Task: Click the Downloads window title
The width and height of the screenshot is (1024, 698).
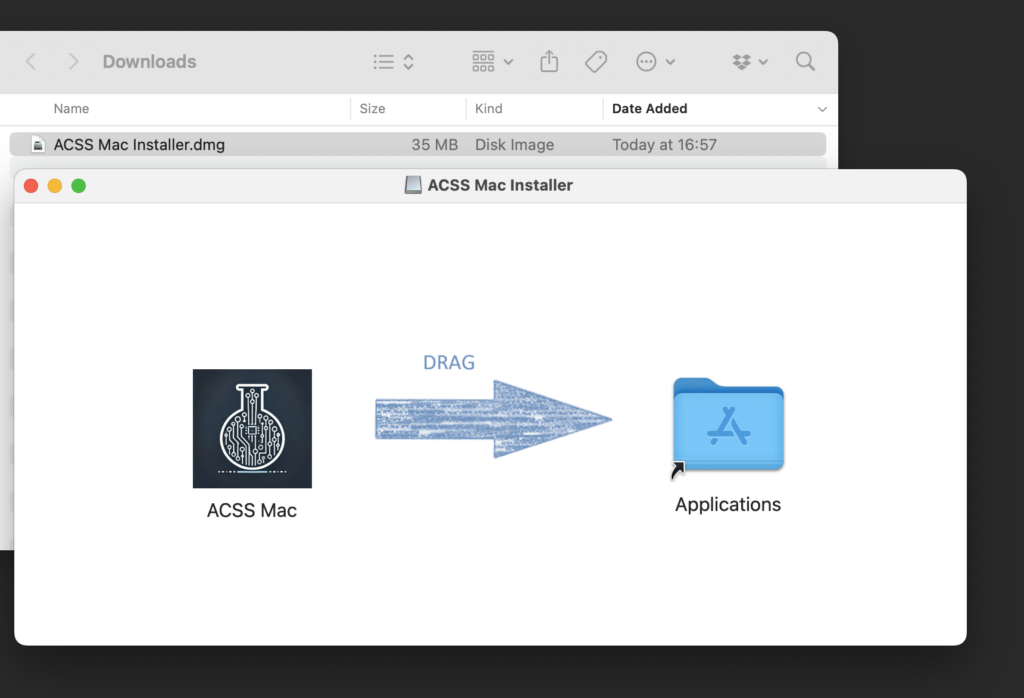Action: pos(150,61)
